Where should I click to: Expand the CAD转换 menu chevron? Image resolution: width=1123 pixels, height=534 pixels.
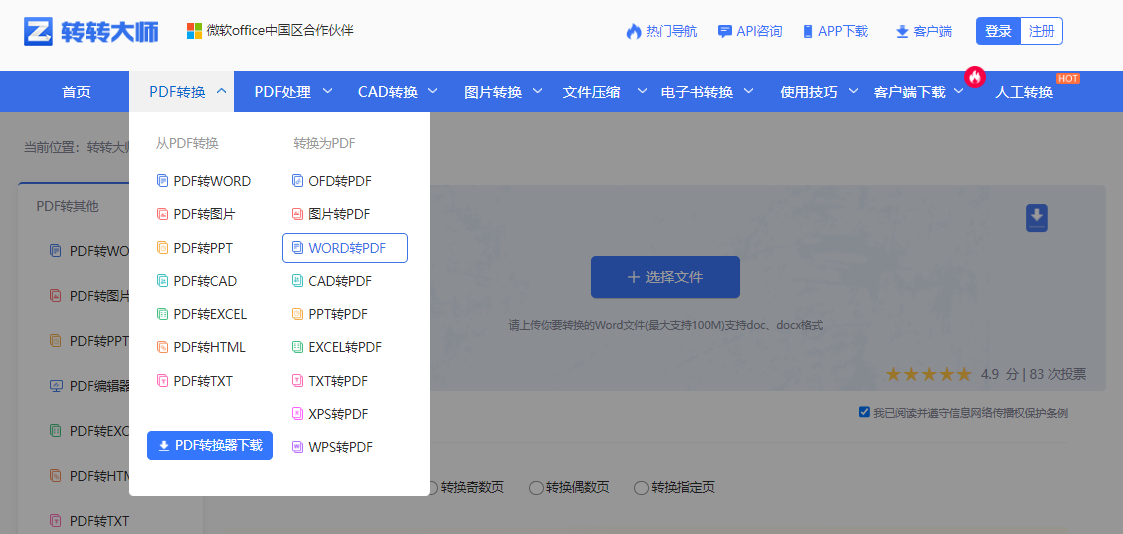(433, 91)
